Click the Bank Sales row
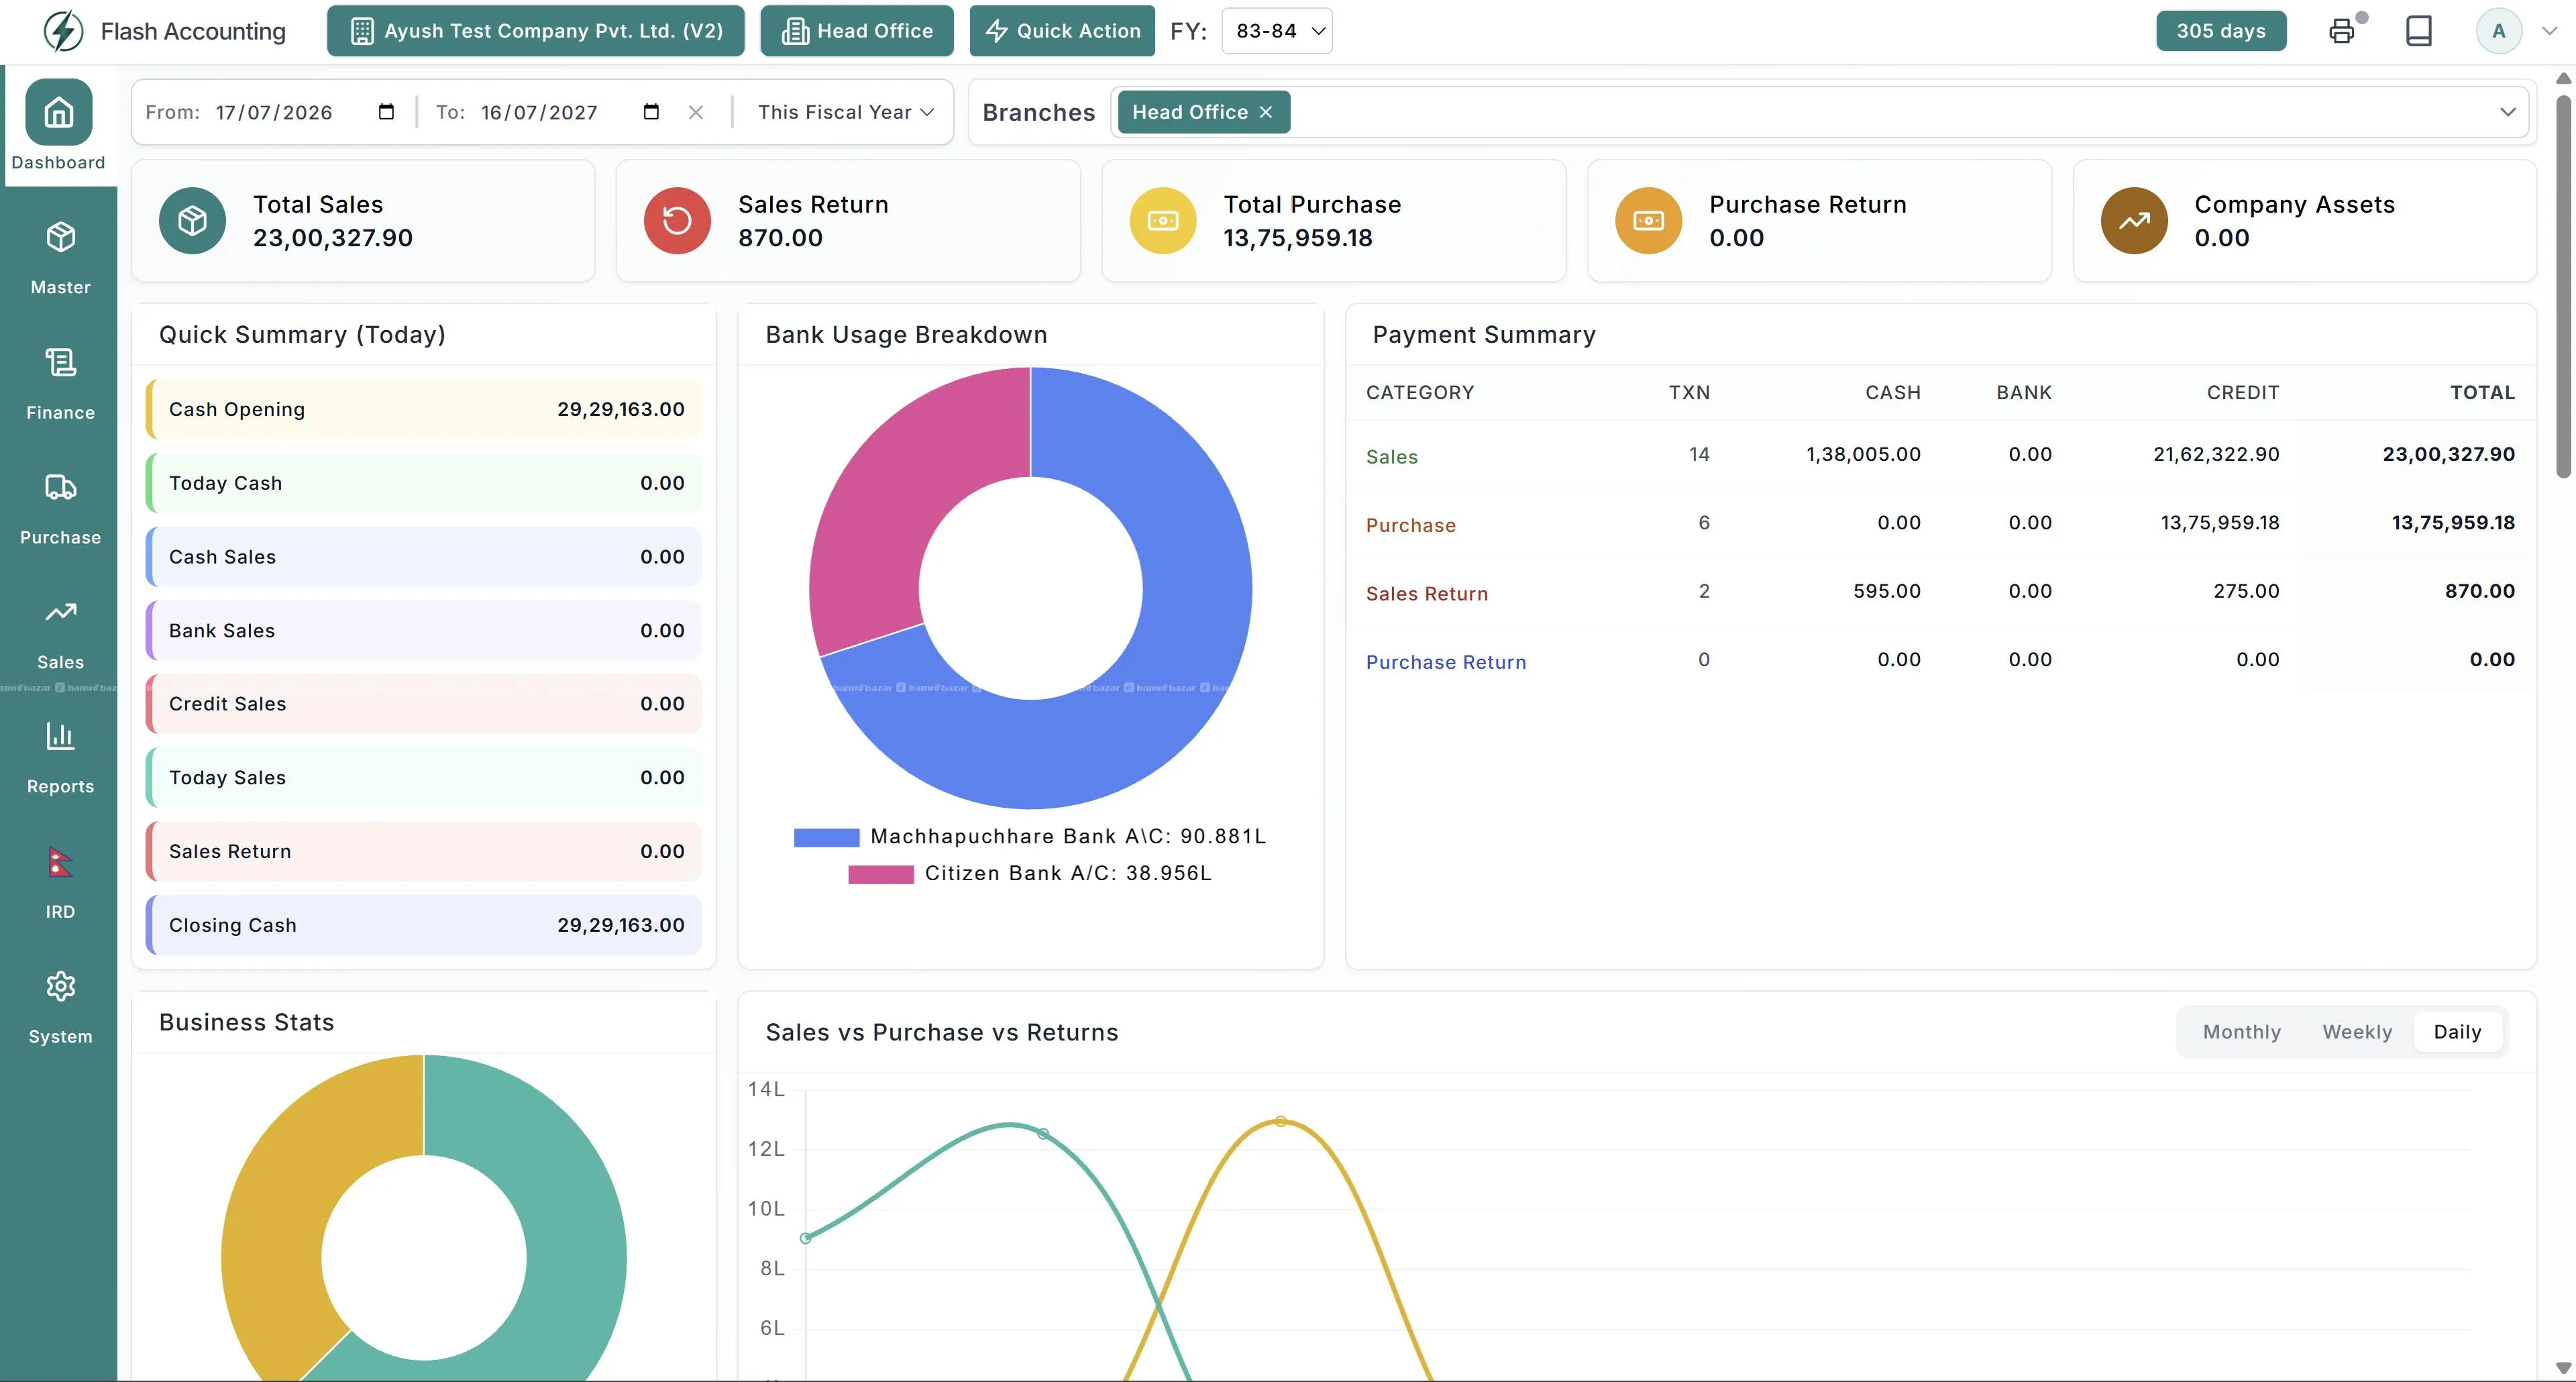The height and width of the screenshot is (1382, 2576). 424,631
